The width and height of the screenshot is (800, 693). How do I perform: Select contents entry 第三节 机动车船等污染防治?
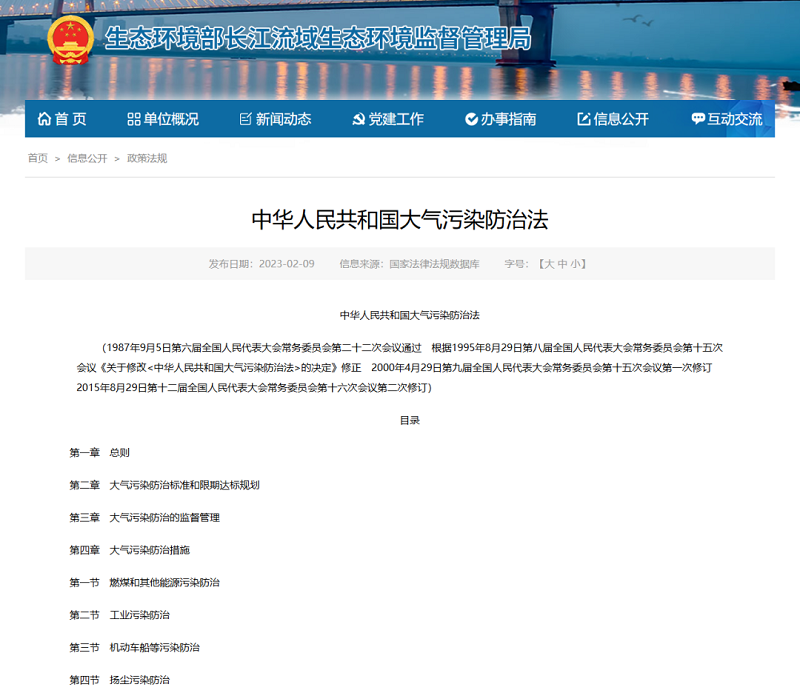[x=134, y=647]
